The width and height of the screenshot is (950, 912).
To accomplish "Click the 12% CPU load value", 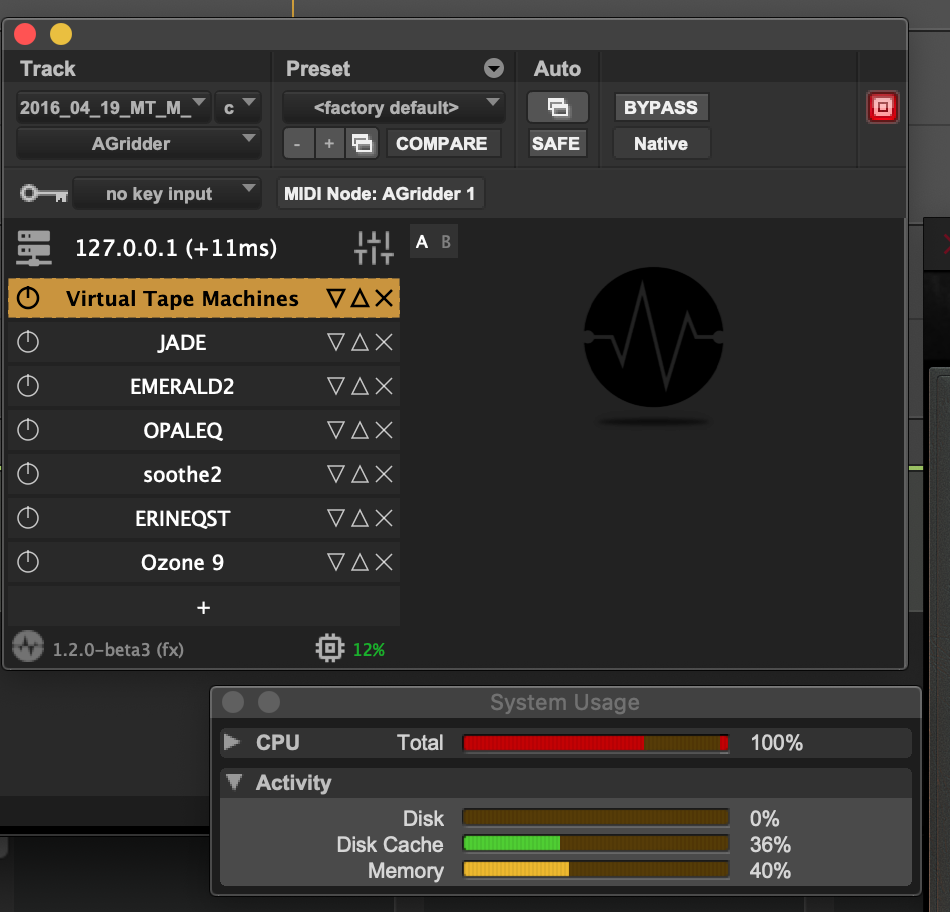I will (369, 650).
